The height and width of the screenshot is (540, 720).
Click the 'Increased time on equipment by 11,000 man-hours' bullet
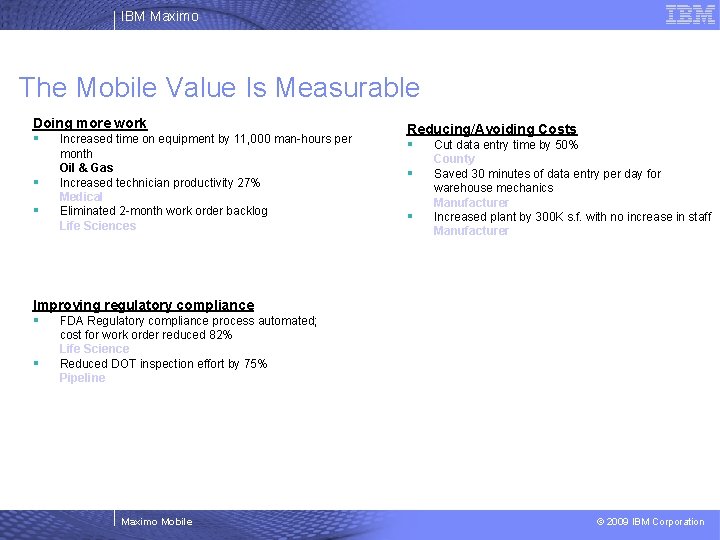coord(206,146)
